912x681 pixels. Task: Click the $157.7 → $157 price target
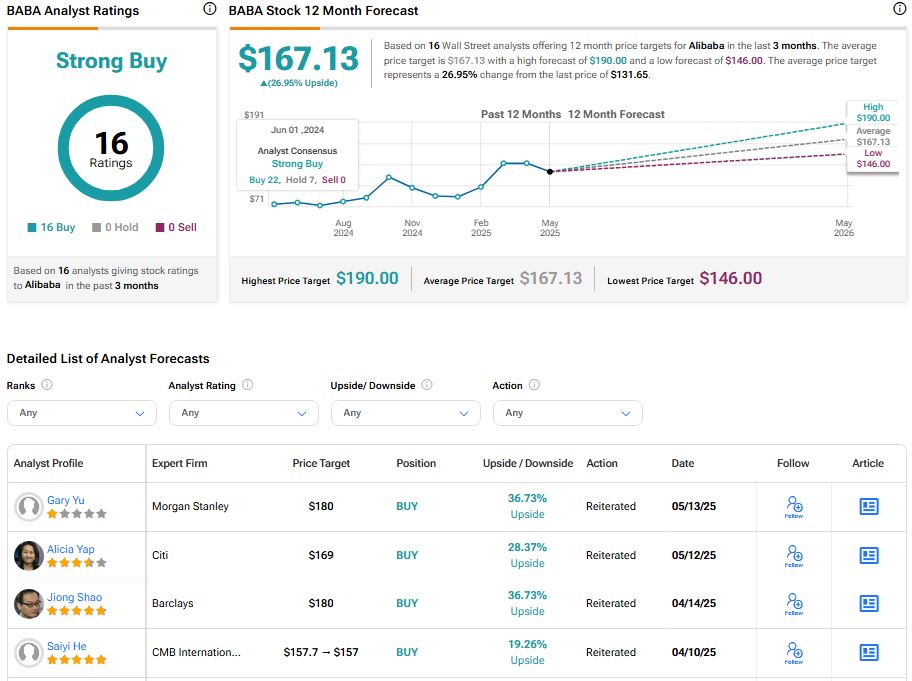pyautogui.click(x=321, y=653)
